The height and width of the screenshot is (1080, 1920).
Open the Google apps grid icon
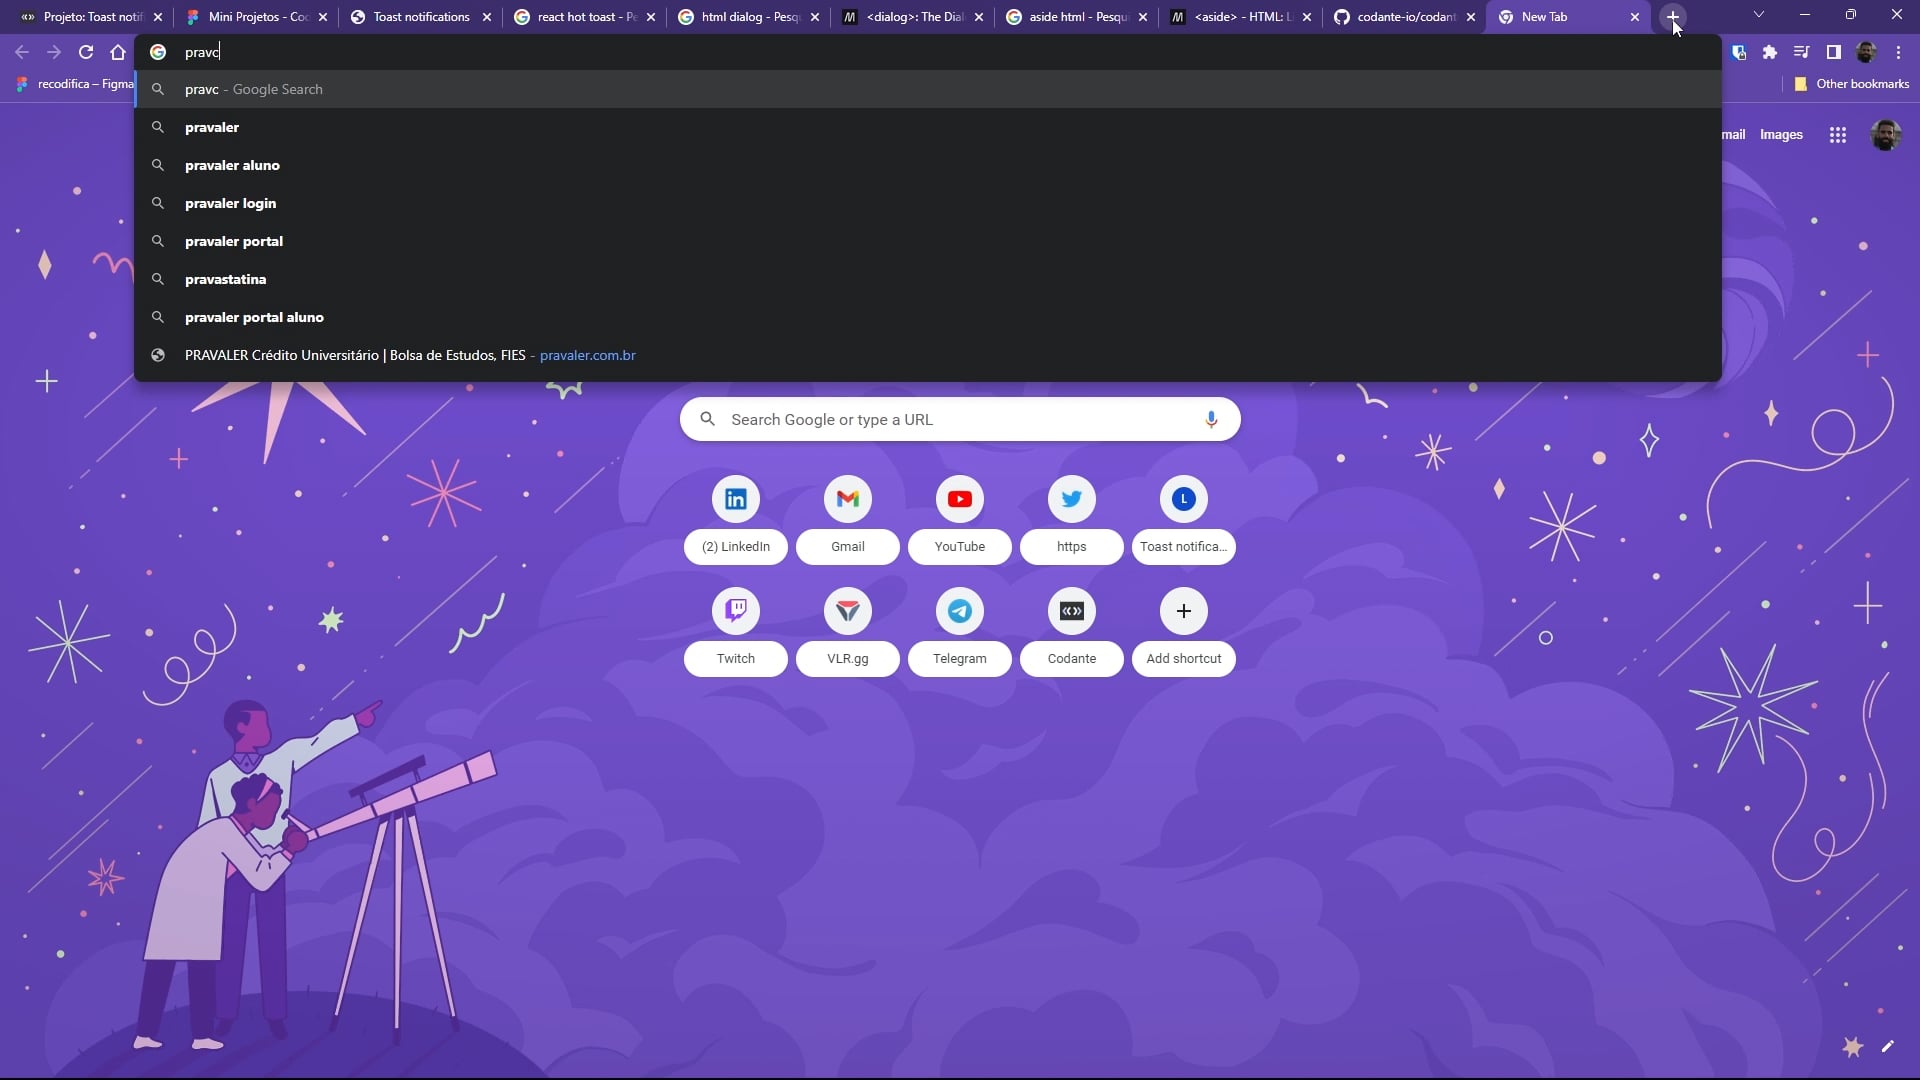(x=1837, y=135)
